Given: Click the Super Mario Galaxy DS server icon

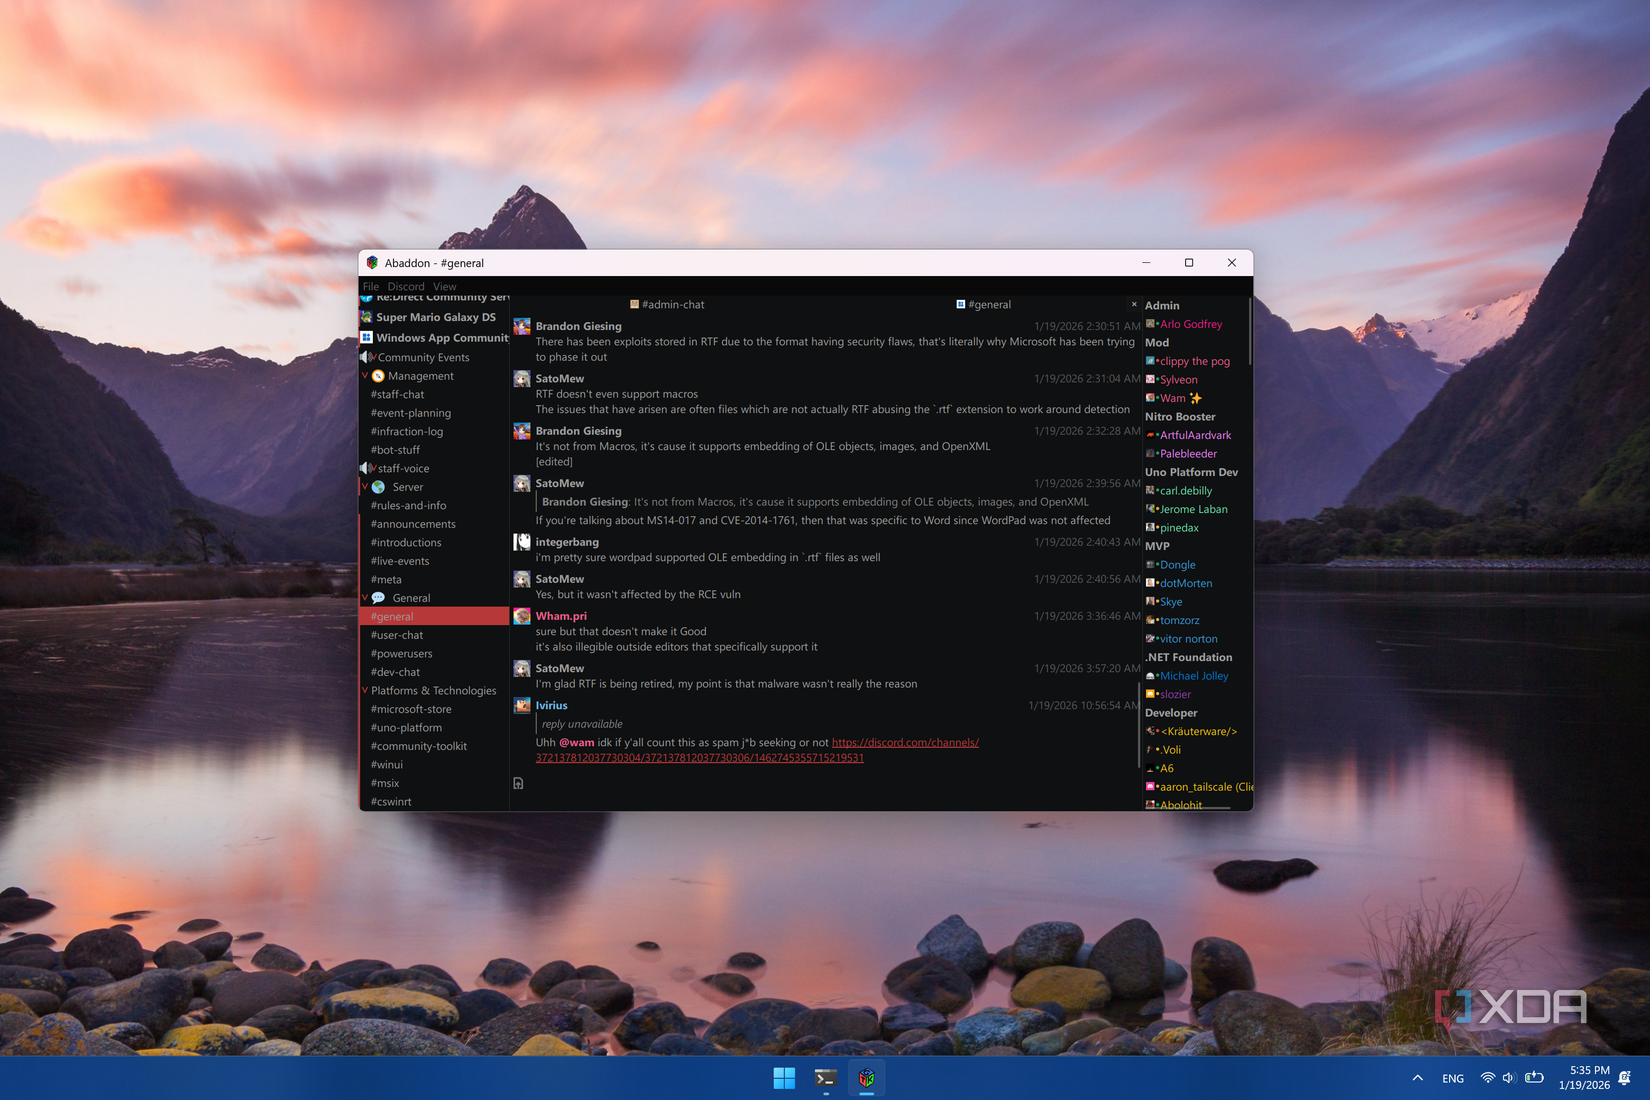Looking at the screenshot, I should [x=367, y=317].
